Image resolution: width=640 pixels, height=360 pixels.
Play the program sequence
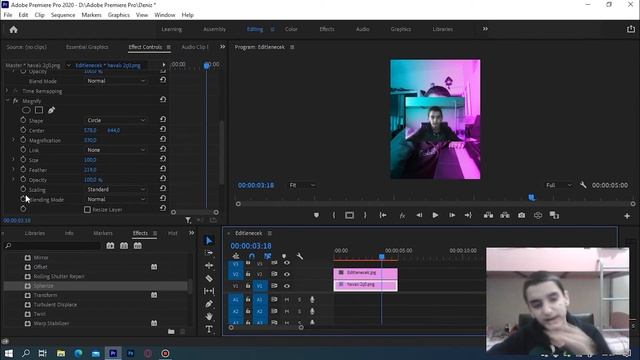[x=436, y=215]
